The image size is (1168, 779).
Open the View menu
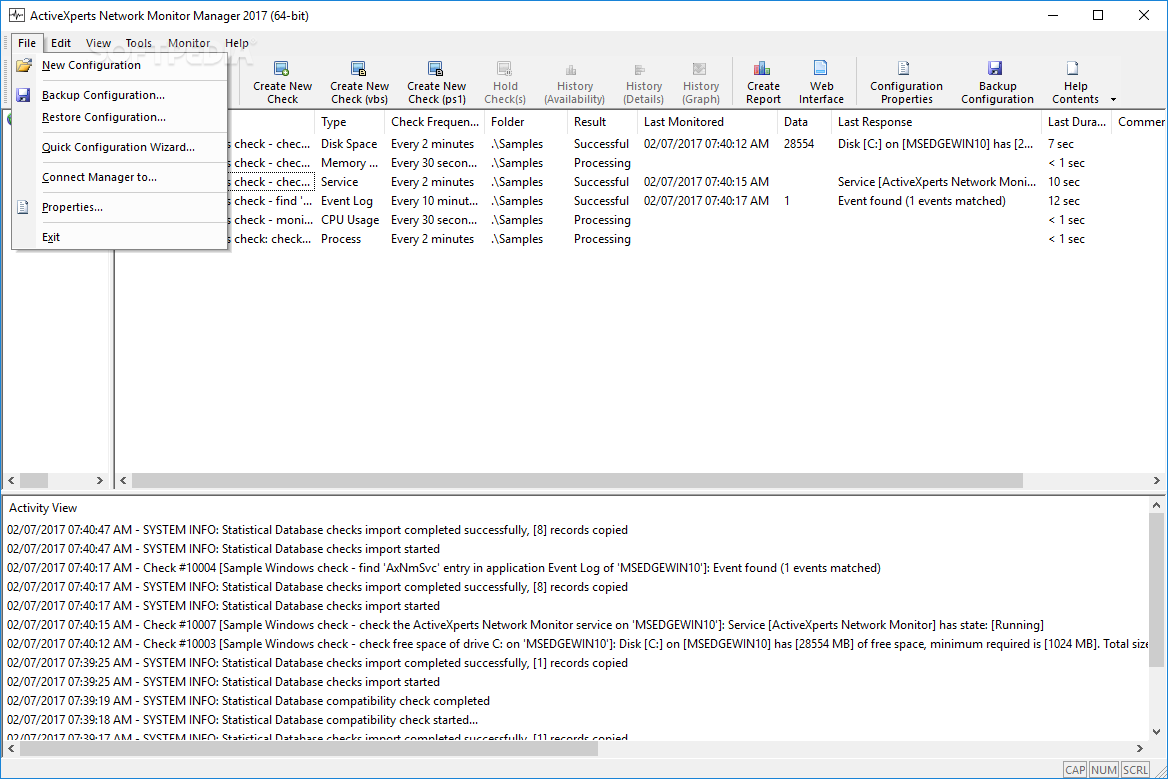[x=98, y=43]
